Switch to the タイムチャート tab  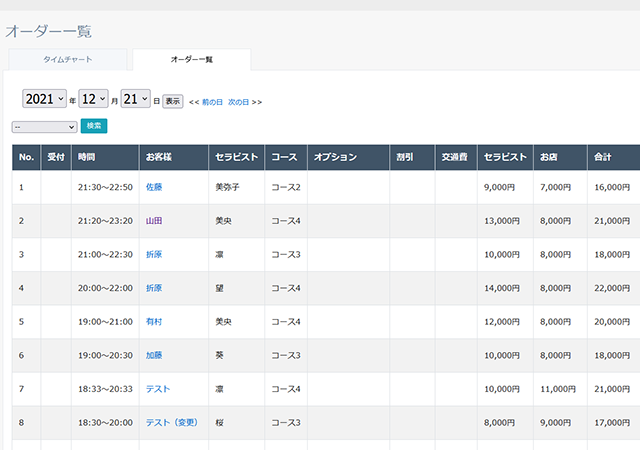click(x=68, y=60)
